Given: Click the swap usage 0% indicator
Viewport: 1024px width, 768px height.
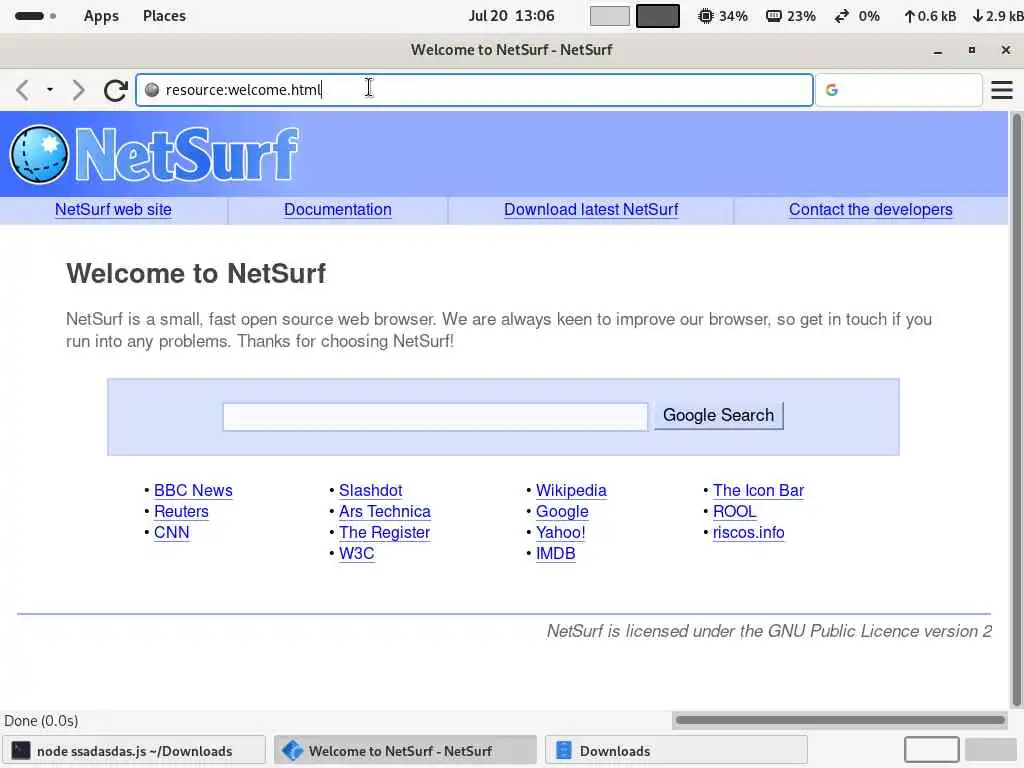Looking at the screenshot, I should pyautogui.click(x=856, y=16).
